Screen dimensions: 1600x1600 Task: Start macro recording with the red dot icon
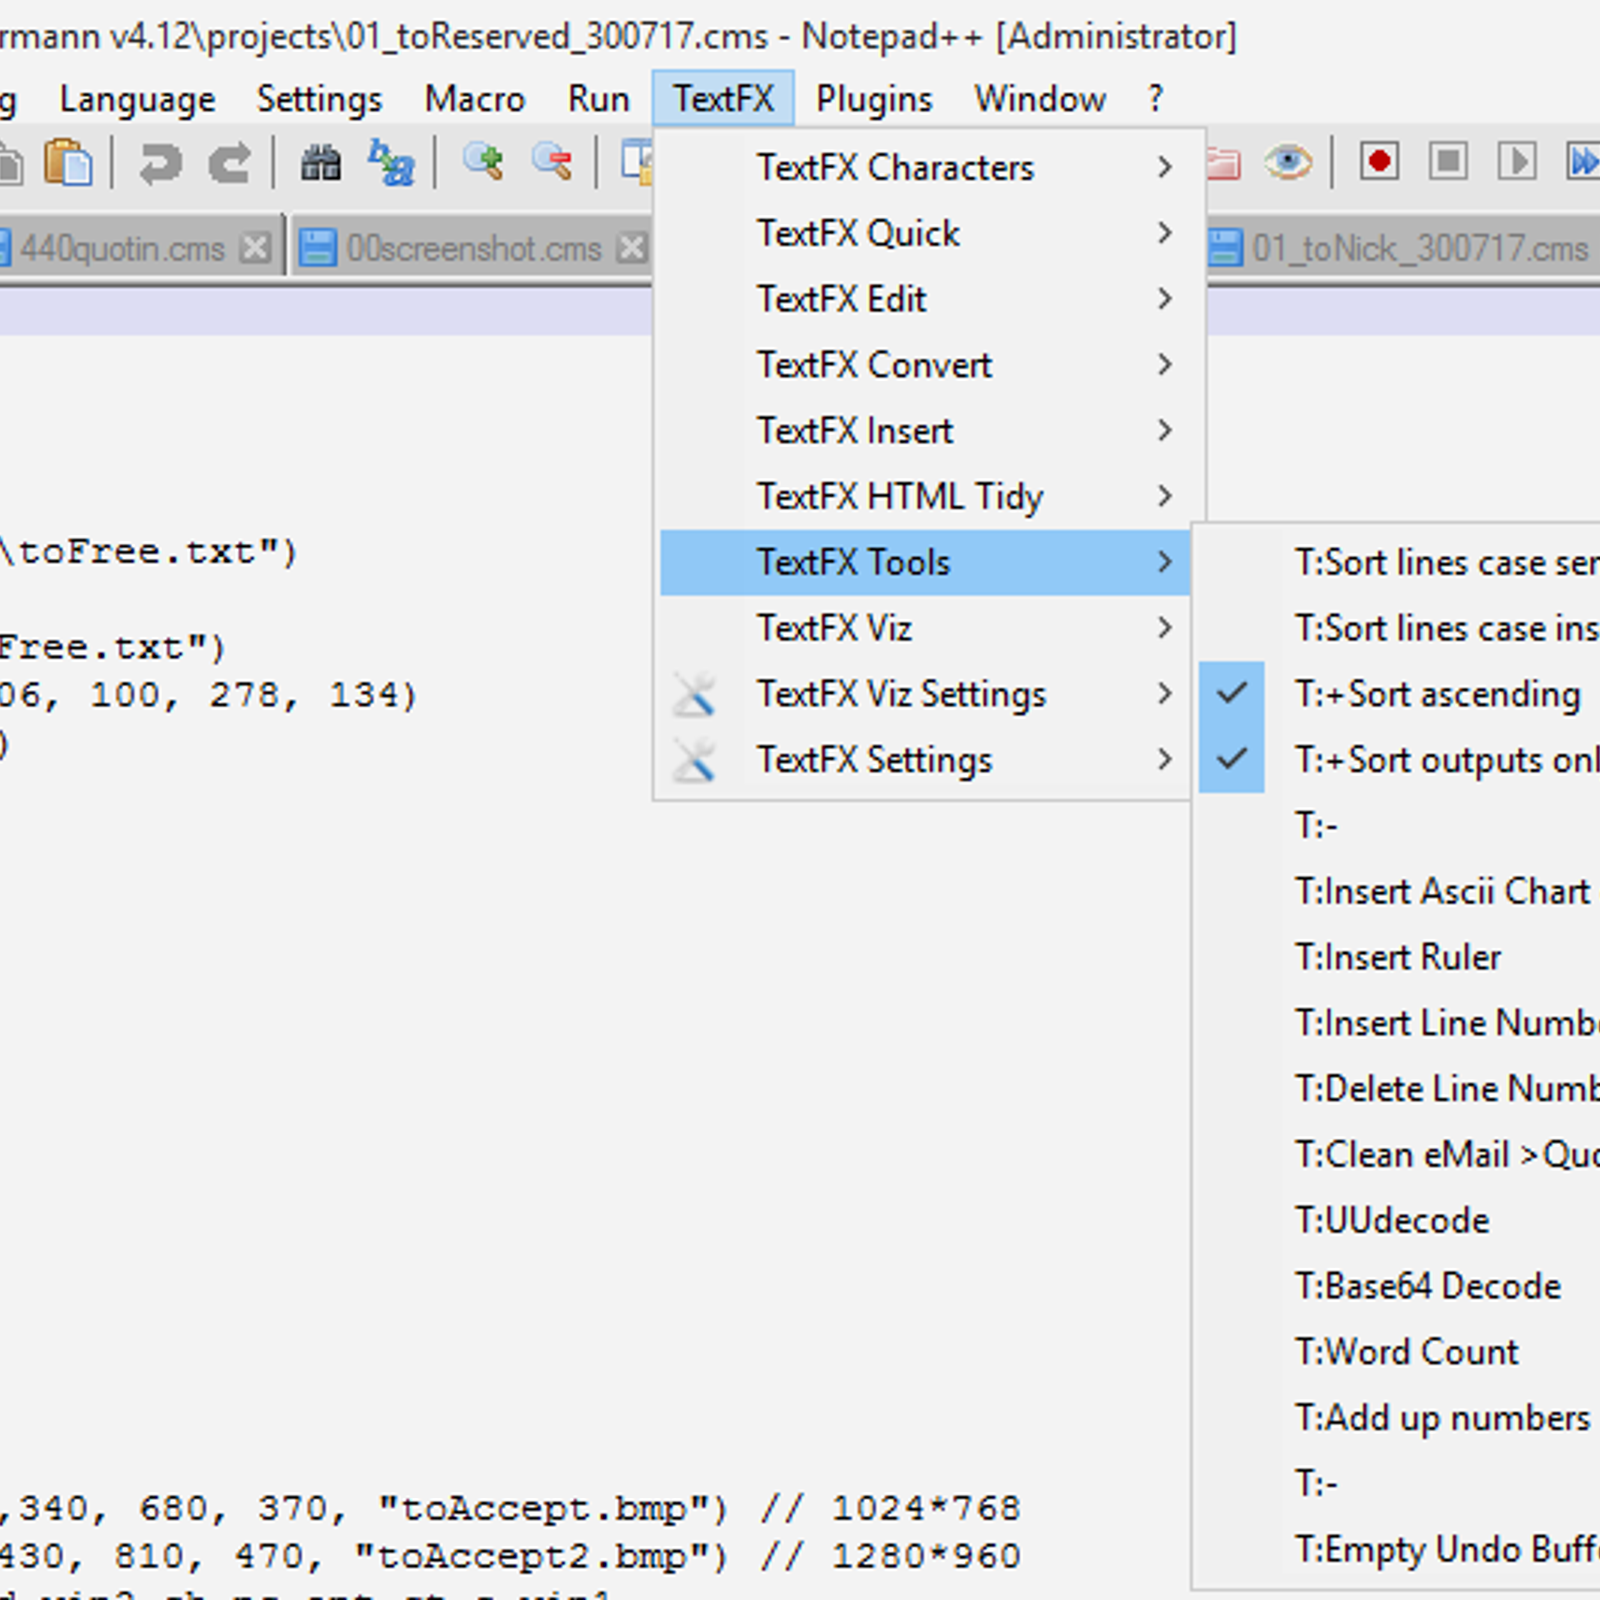(1379, 161)
